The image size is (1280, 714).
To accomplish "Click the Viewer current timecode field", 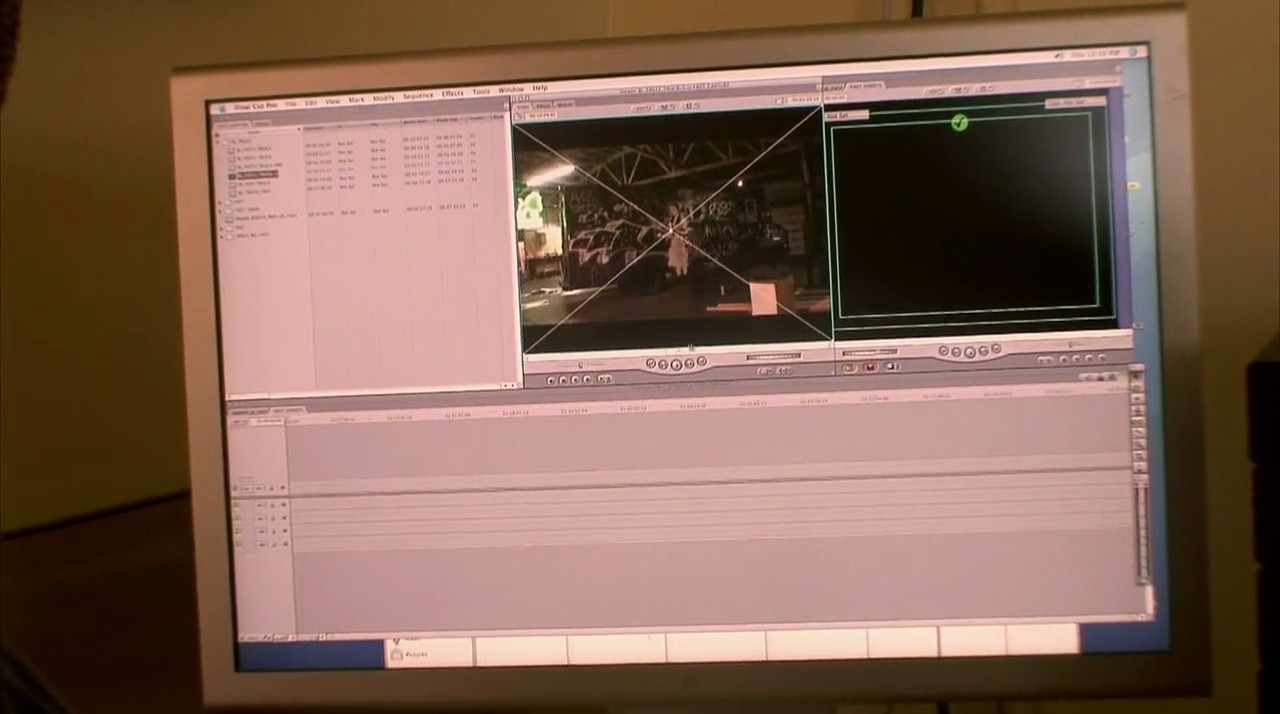I will (804, 99).
